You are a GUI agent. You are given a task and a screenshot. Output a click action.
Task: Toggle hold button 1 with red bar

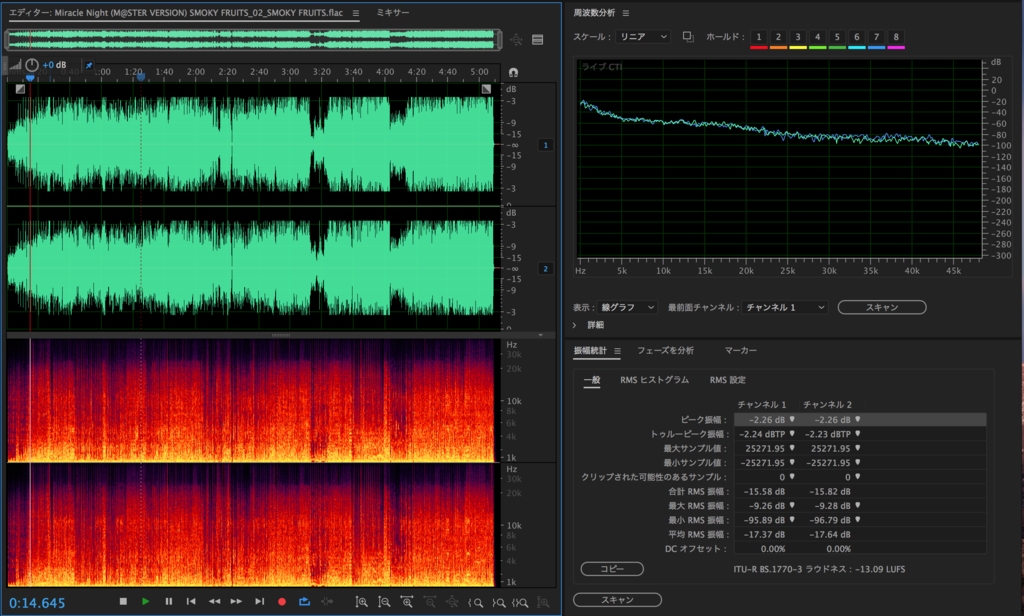click(758, 39)
